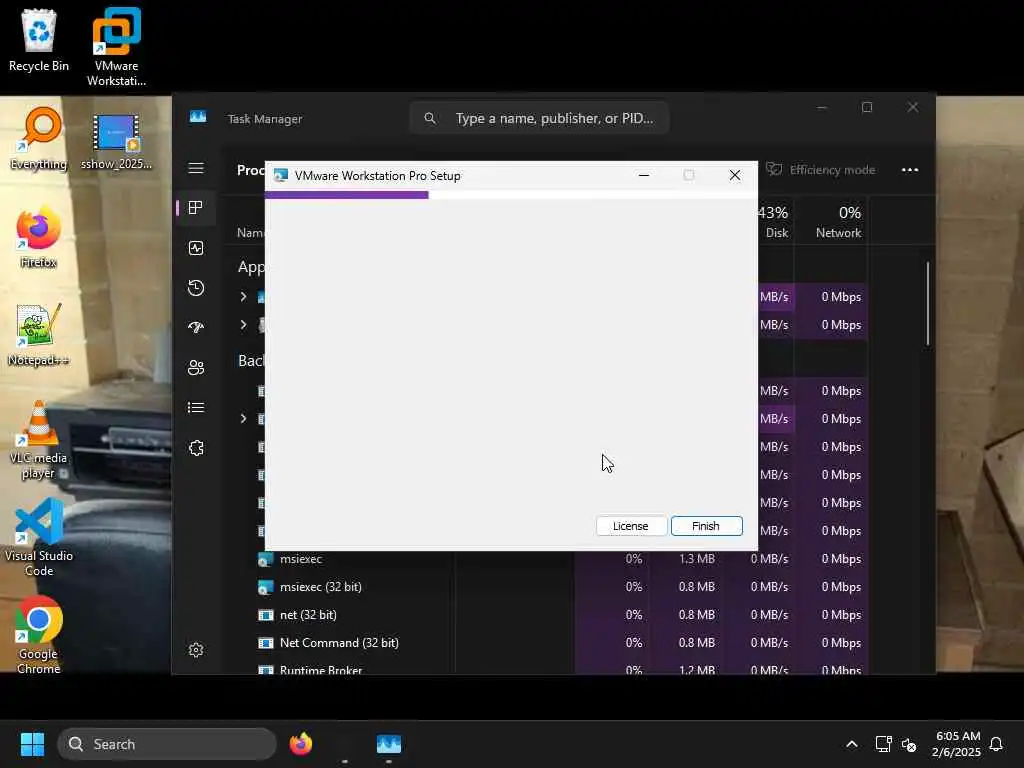This screenshot has height=768, width=1024.
Task: Open Task Manager settings gear
Action: (196, 650)
